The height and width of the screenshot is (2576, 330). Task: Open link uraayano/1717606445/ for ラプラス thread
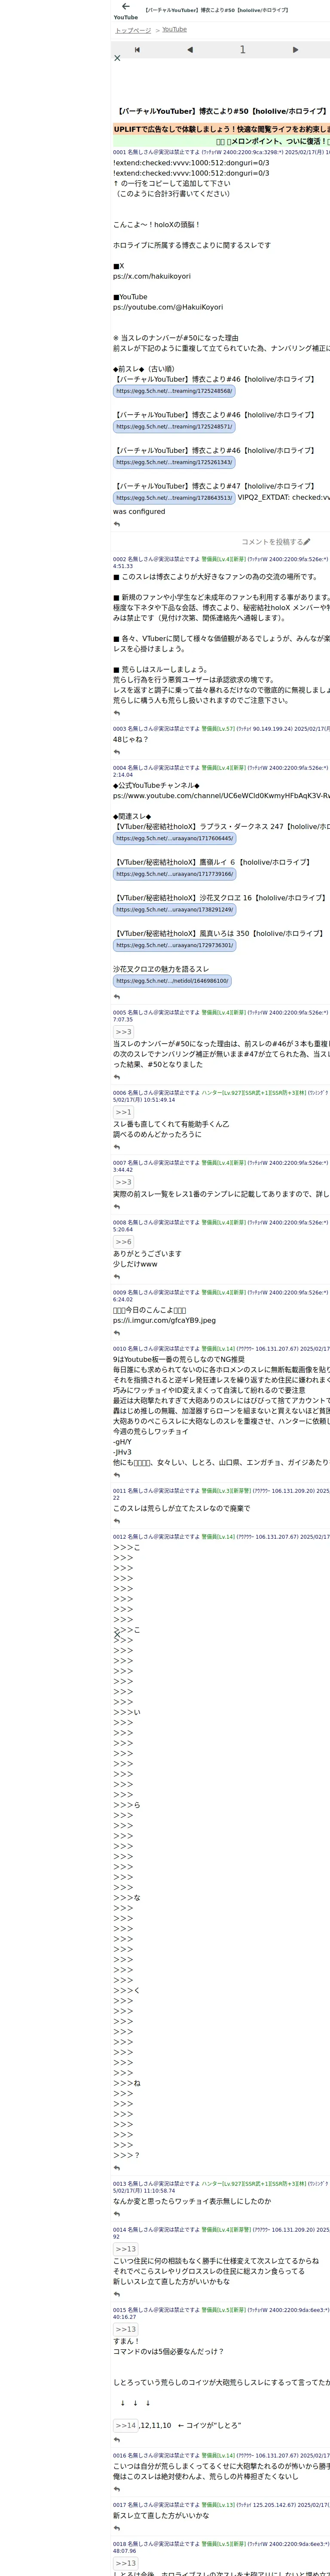(x=174, y=838)
